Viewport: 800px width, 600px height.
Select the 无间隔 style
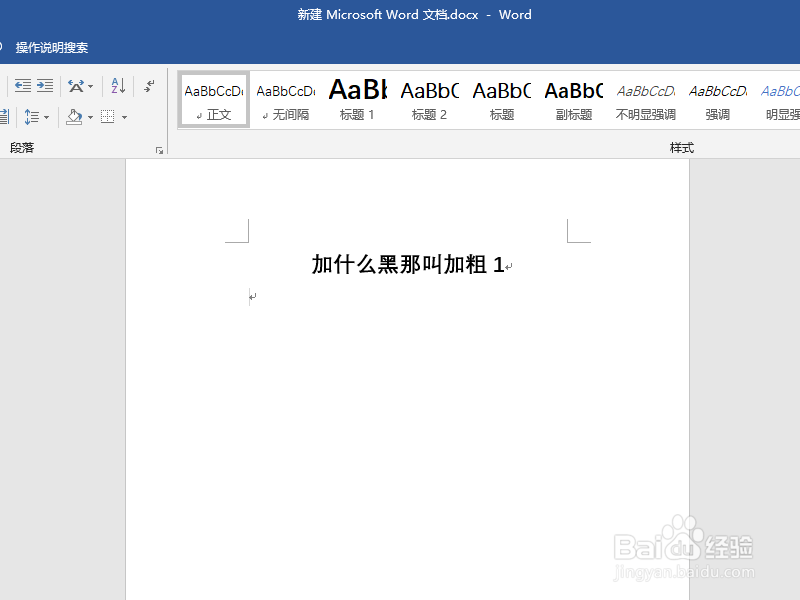285,99
